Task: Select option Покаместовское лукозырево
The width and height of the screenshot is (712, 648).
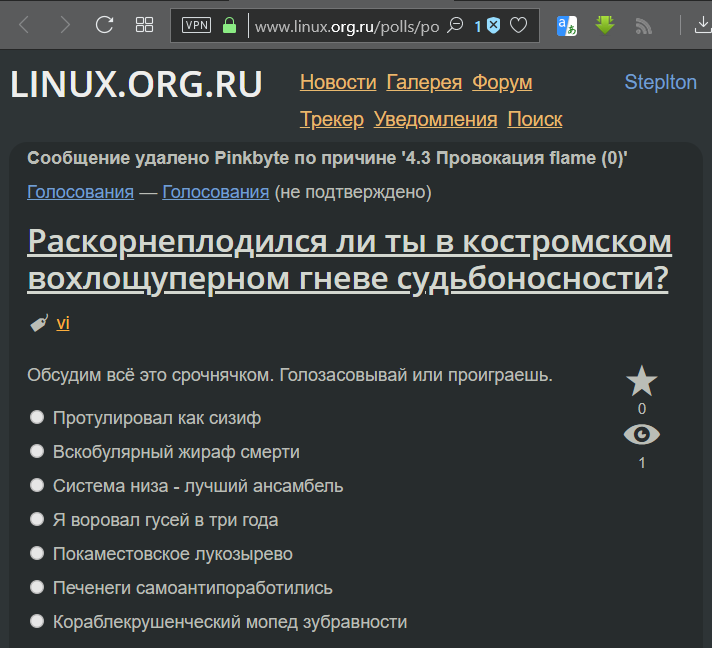Action: coord(37,554)
